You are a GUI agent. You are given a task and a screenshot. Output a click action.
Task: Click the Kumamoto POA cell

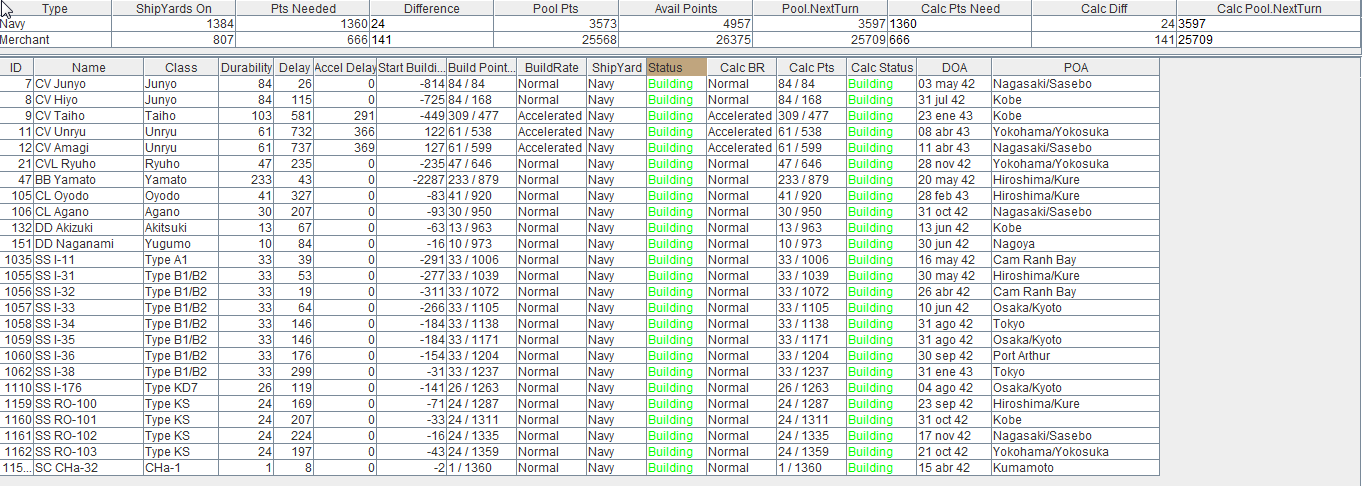1075,468
